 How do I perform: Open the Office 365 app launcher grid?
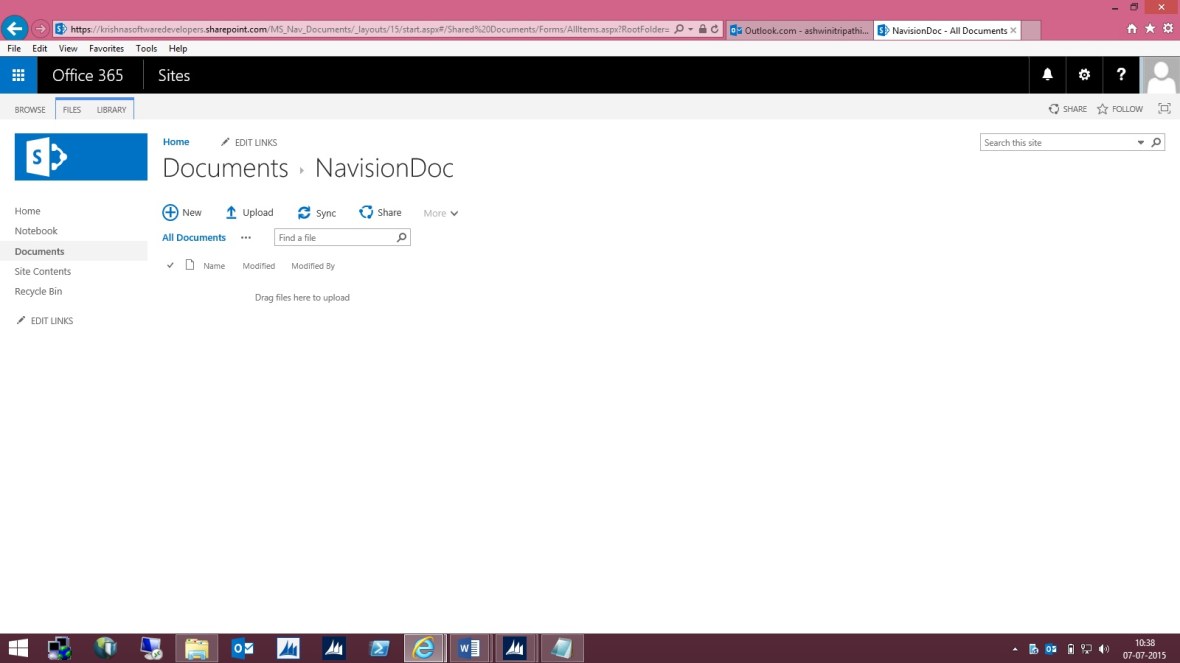click(x=18, y=74)
